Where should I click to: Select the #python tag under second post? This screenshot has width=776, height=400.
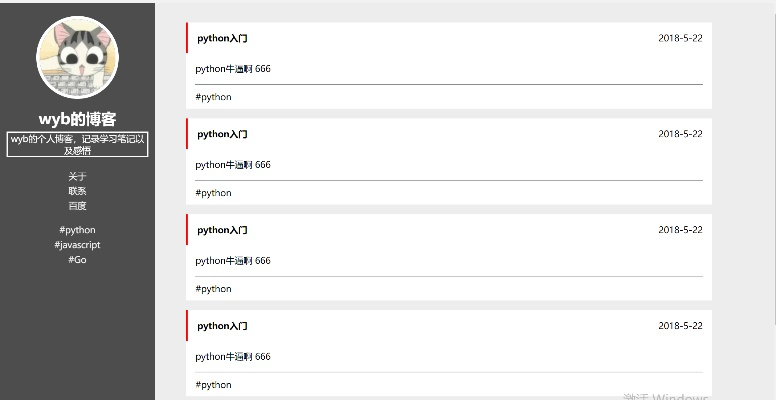point(213,193)
